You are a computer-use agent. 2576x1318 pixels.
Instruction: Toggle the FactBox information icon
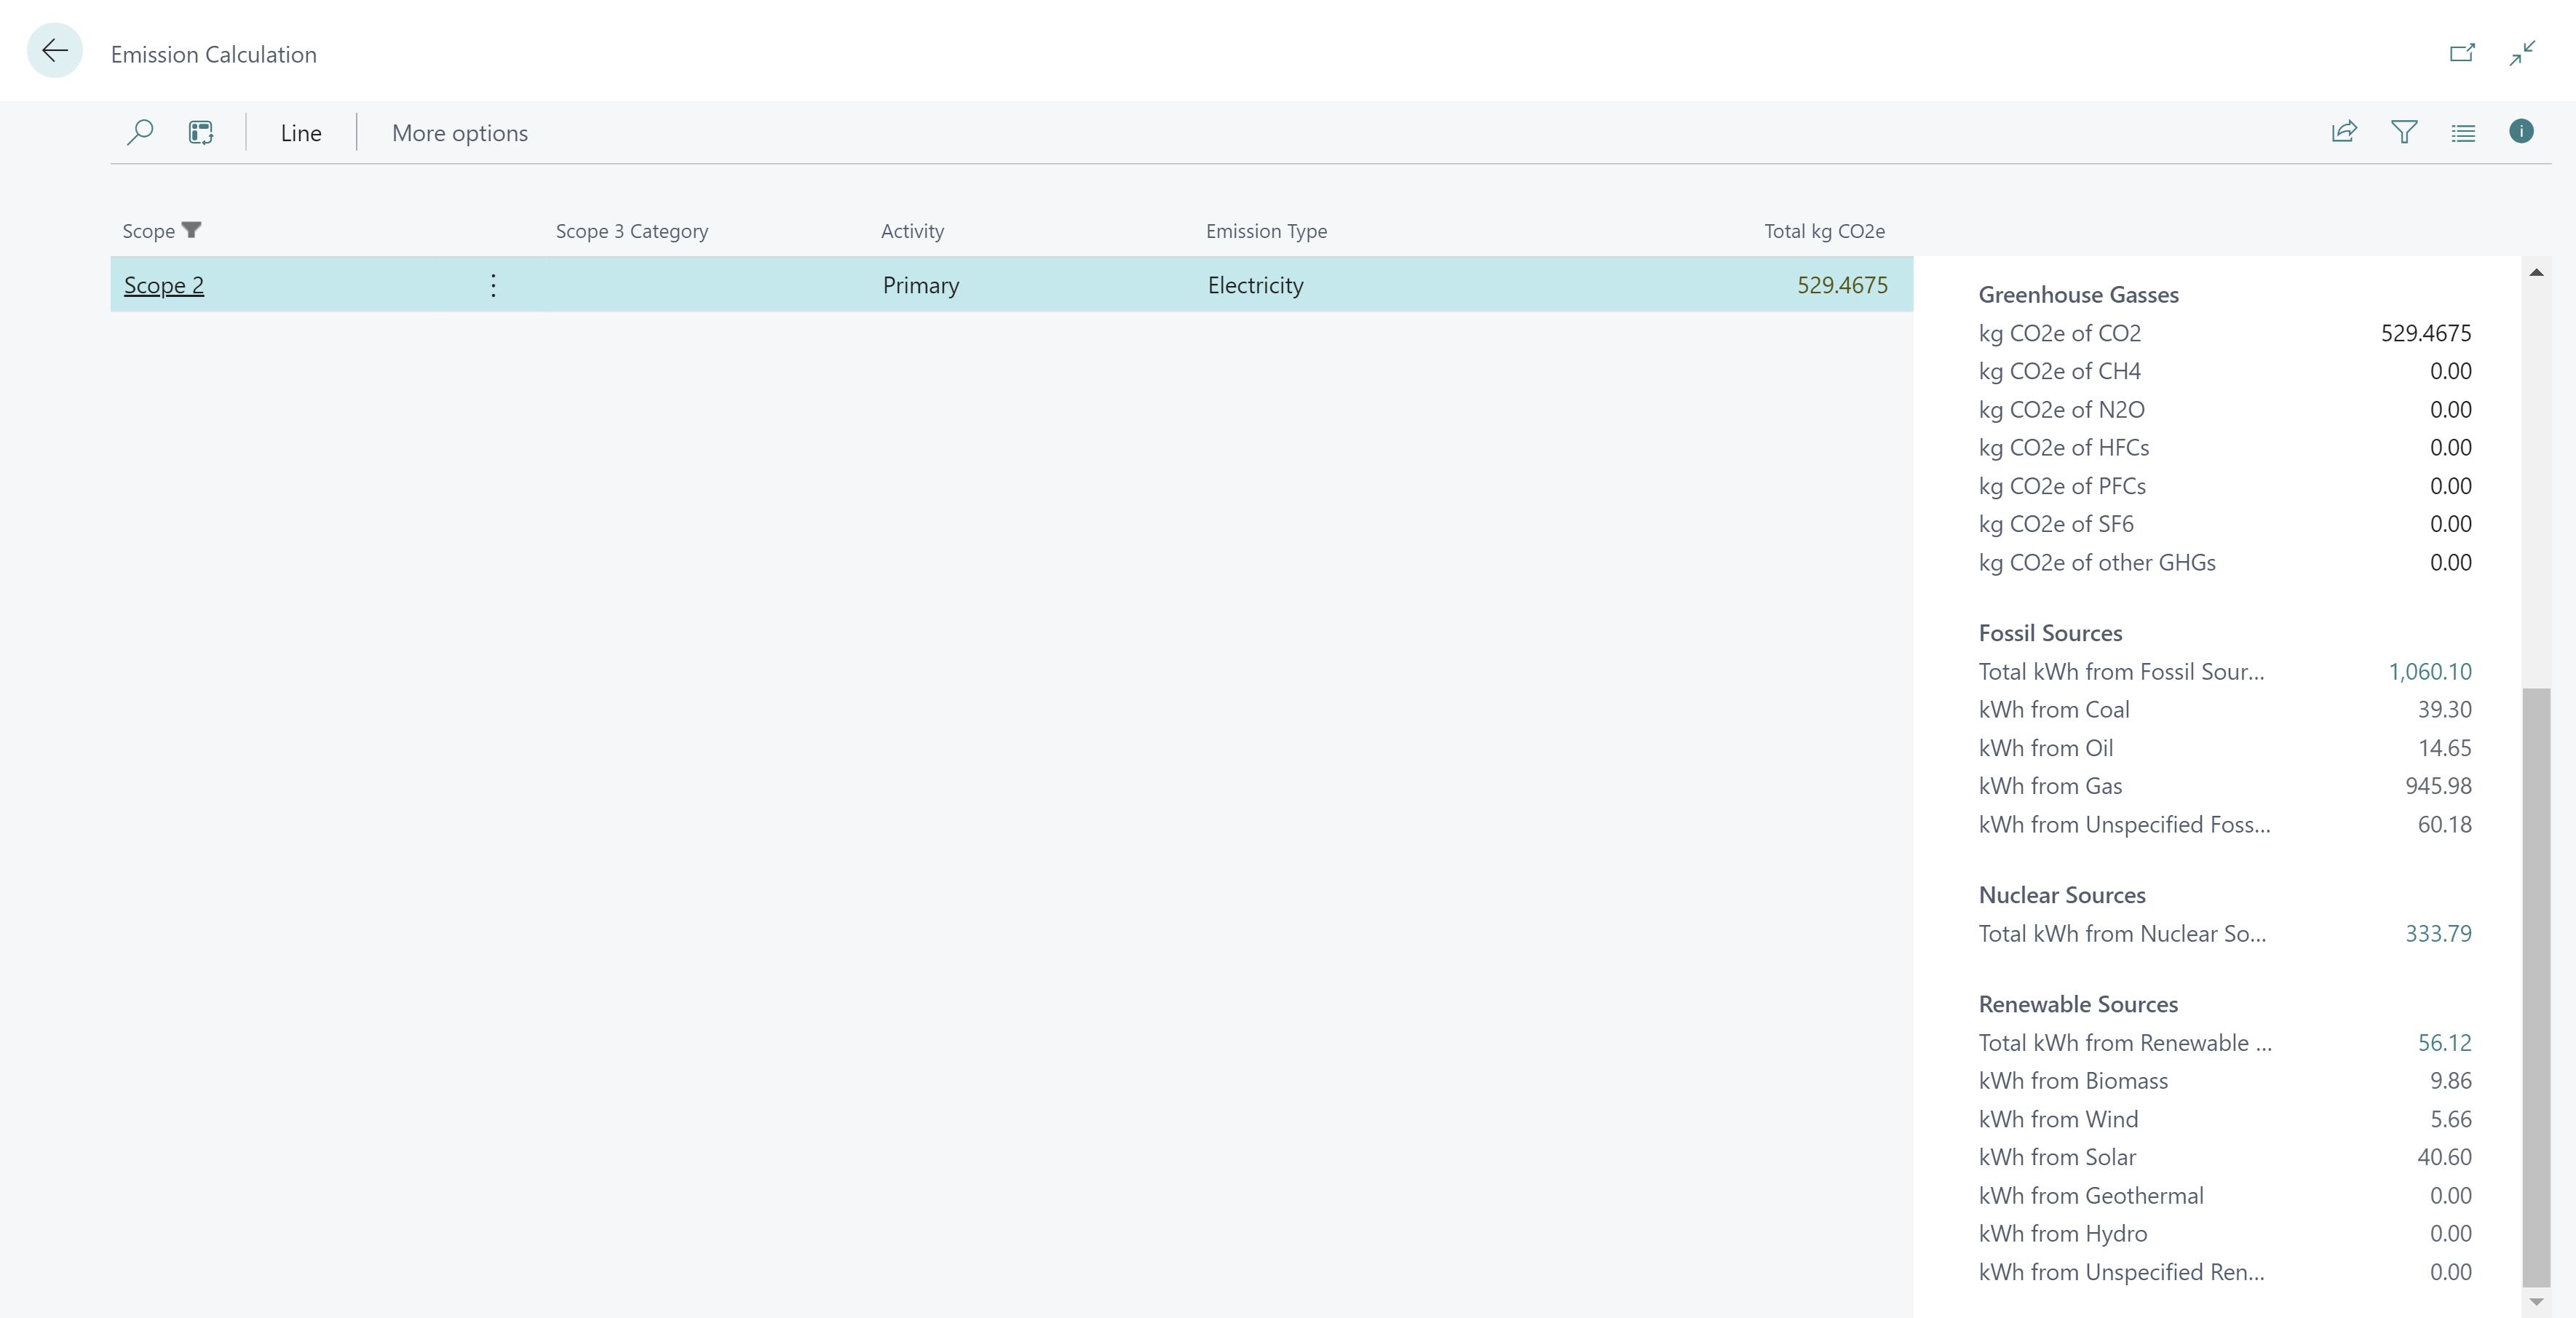tap(2521, 131)
